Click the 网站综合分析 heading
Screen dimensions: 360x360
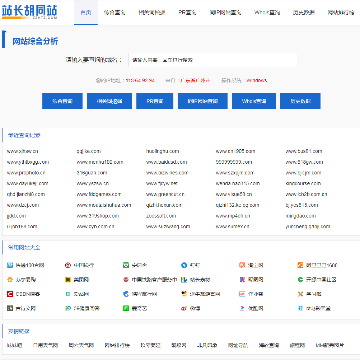35,41
